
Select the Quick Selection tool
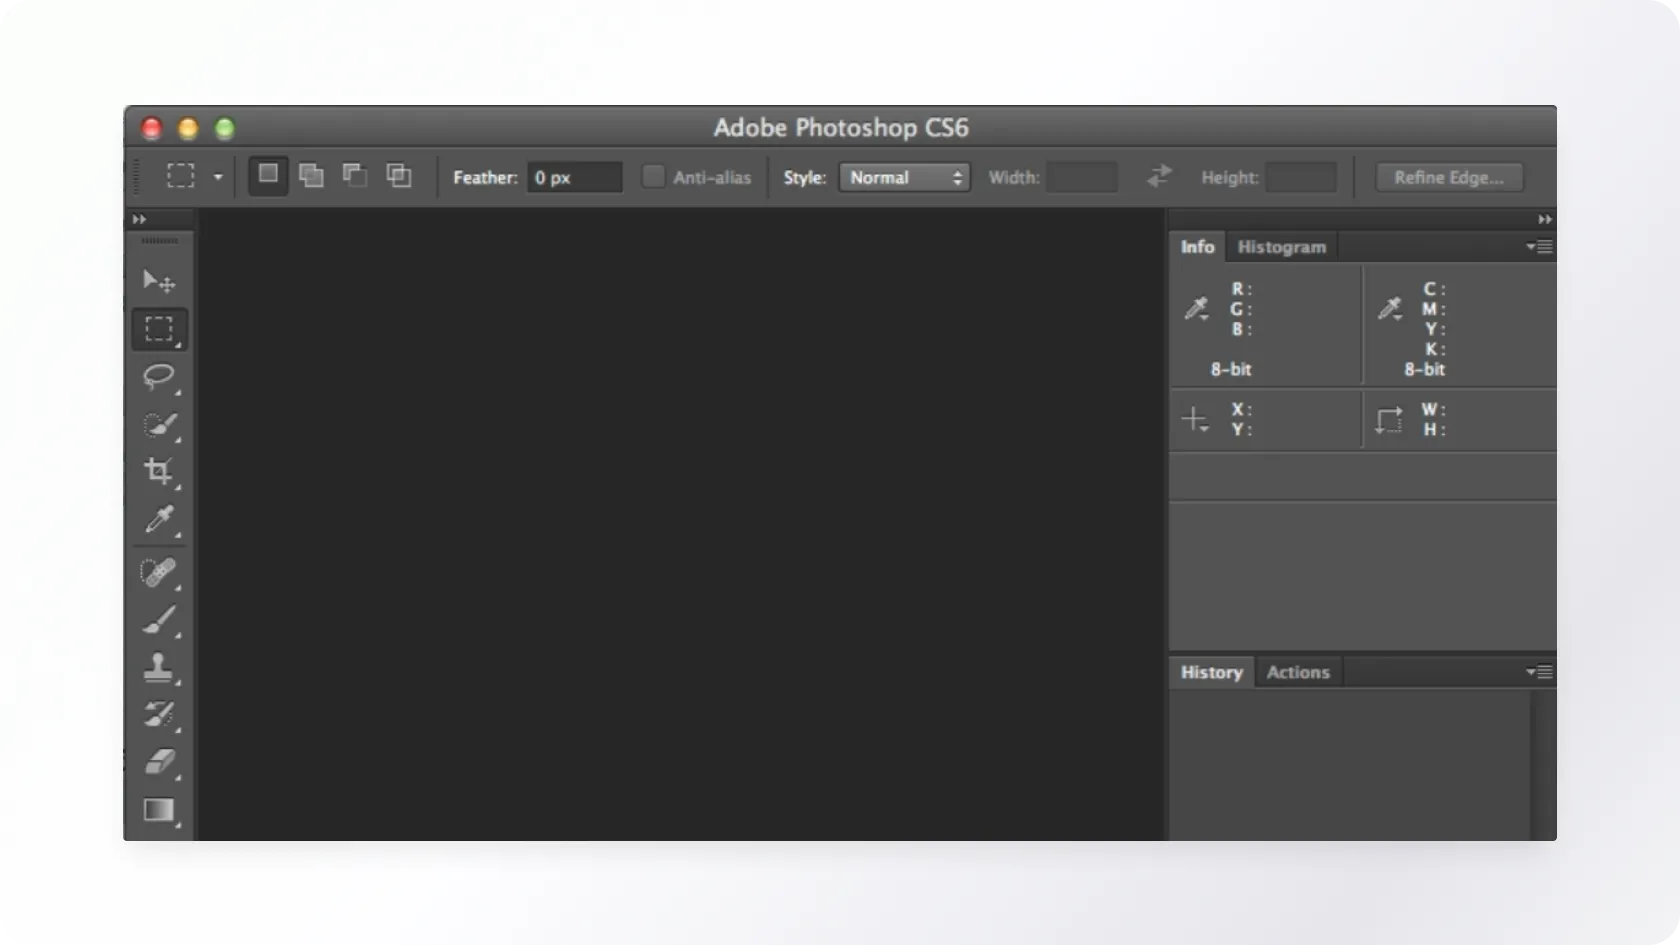point(159,425)
